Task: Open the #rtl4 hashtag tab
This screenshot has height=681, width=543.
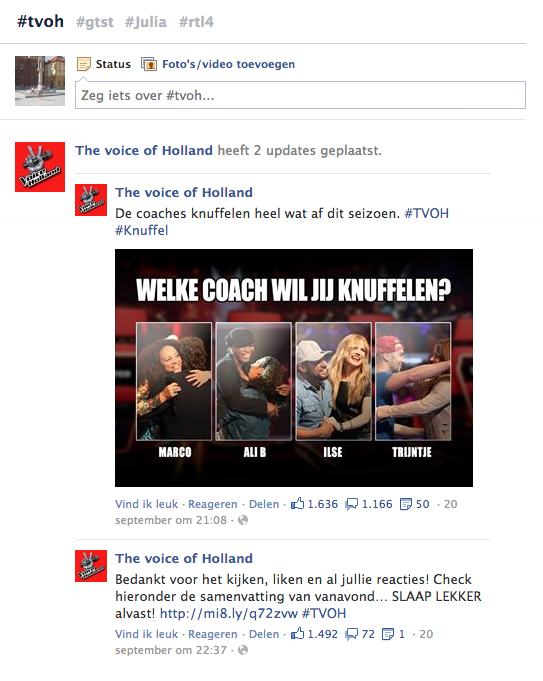Action: pos(196,22)
